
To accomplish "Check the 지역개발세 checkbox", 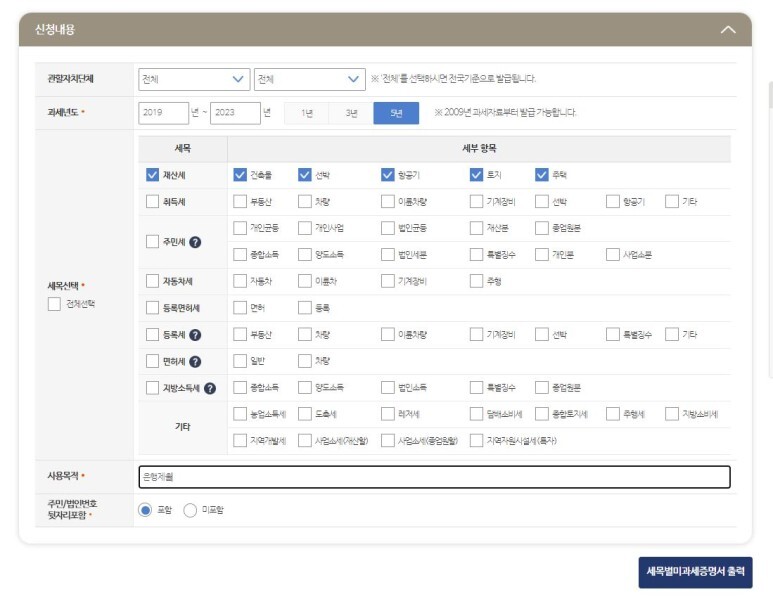I will [240, 441].
